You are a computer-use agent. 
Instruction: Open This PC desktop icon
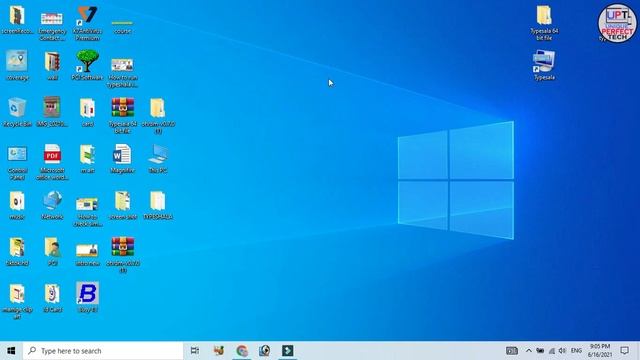point(158,158)
